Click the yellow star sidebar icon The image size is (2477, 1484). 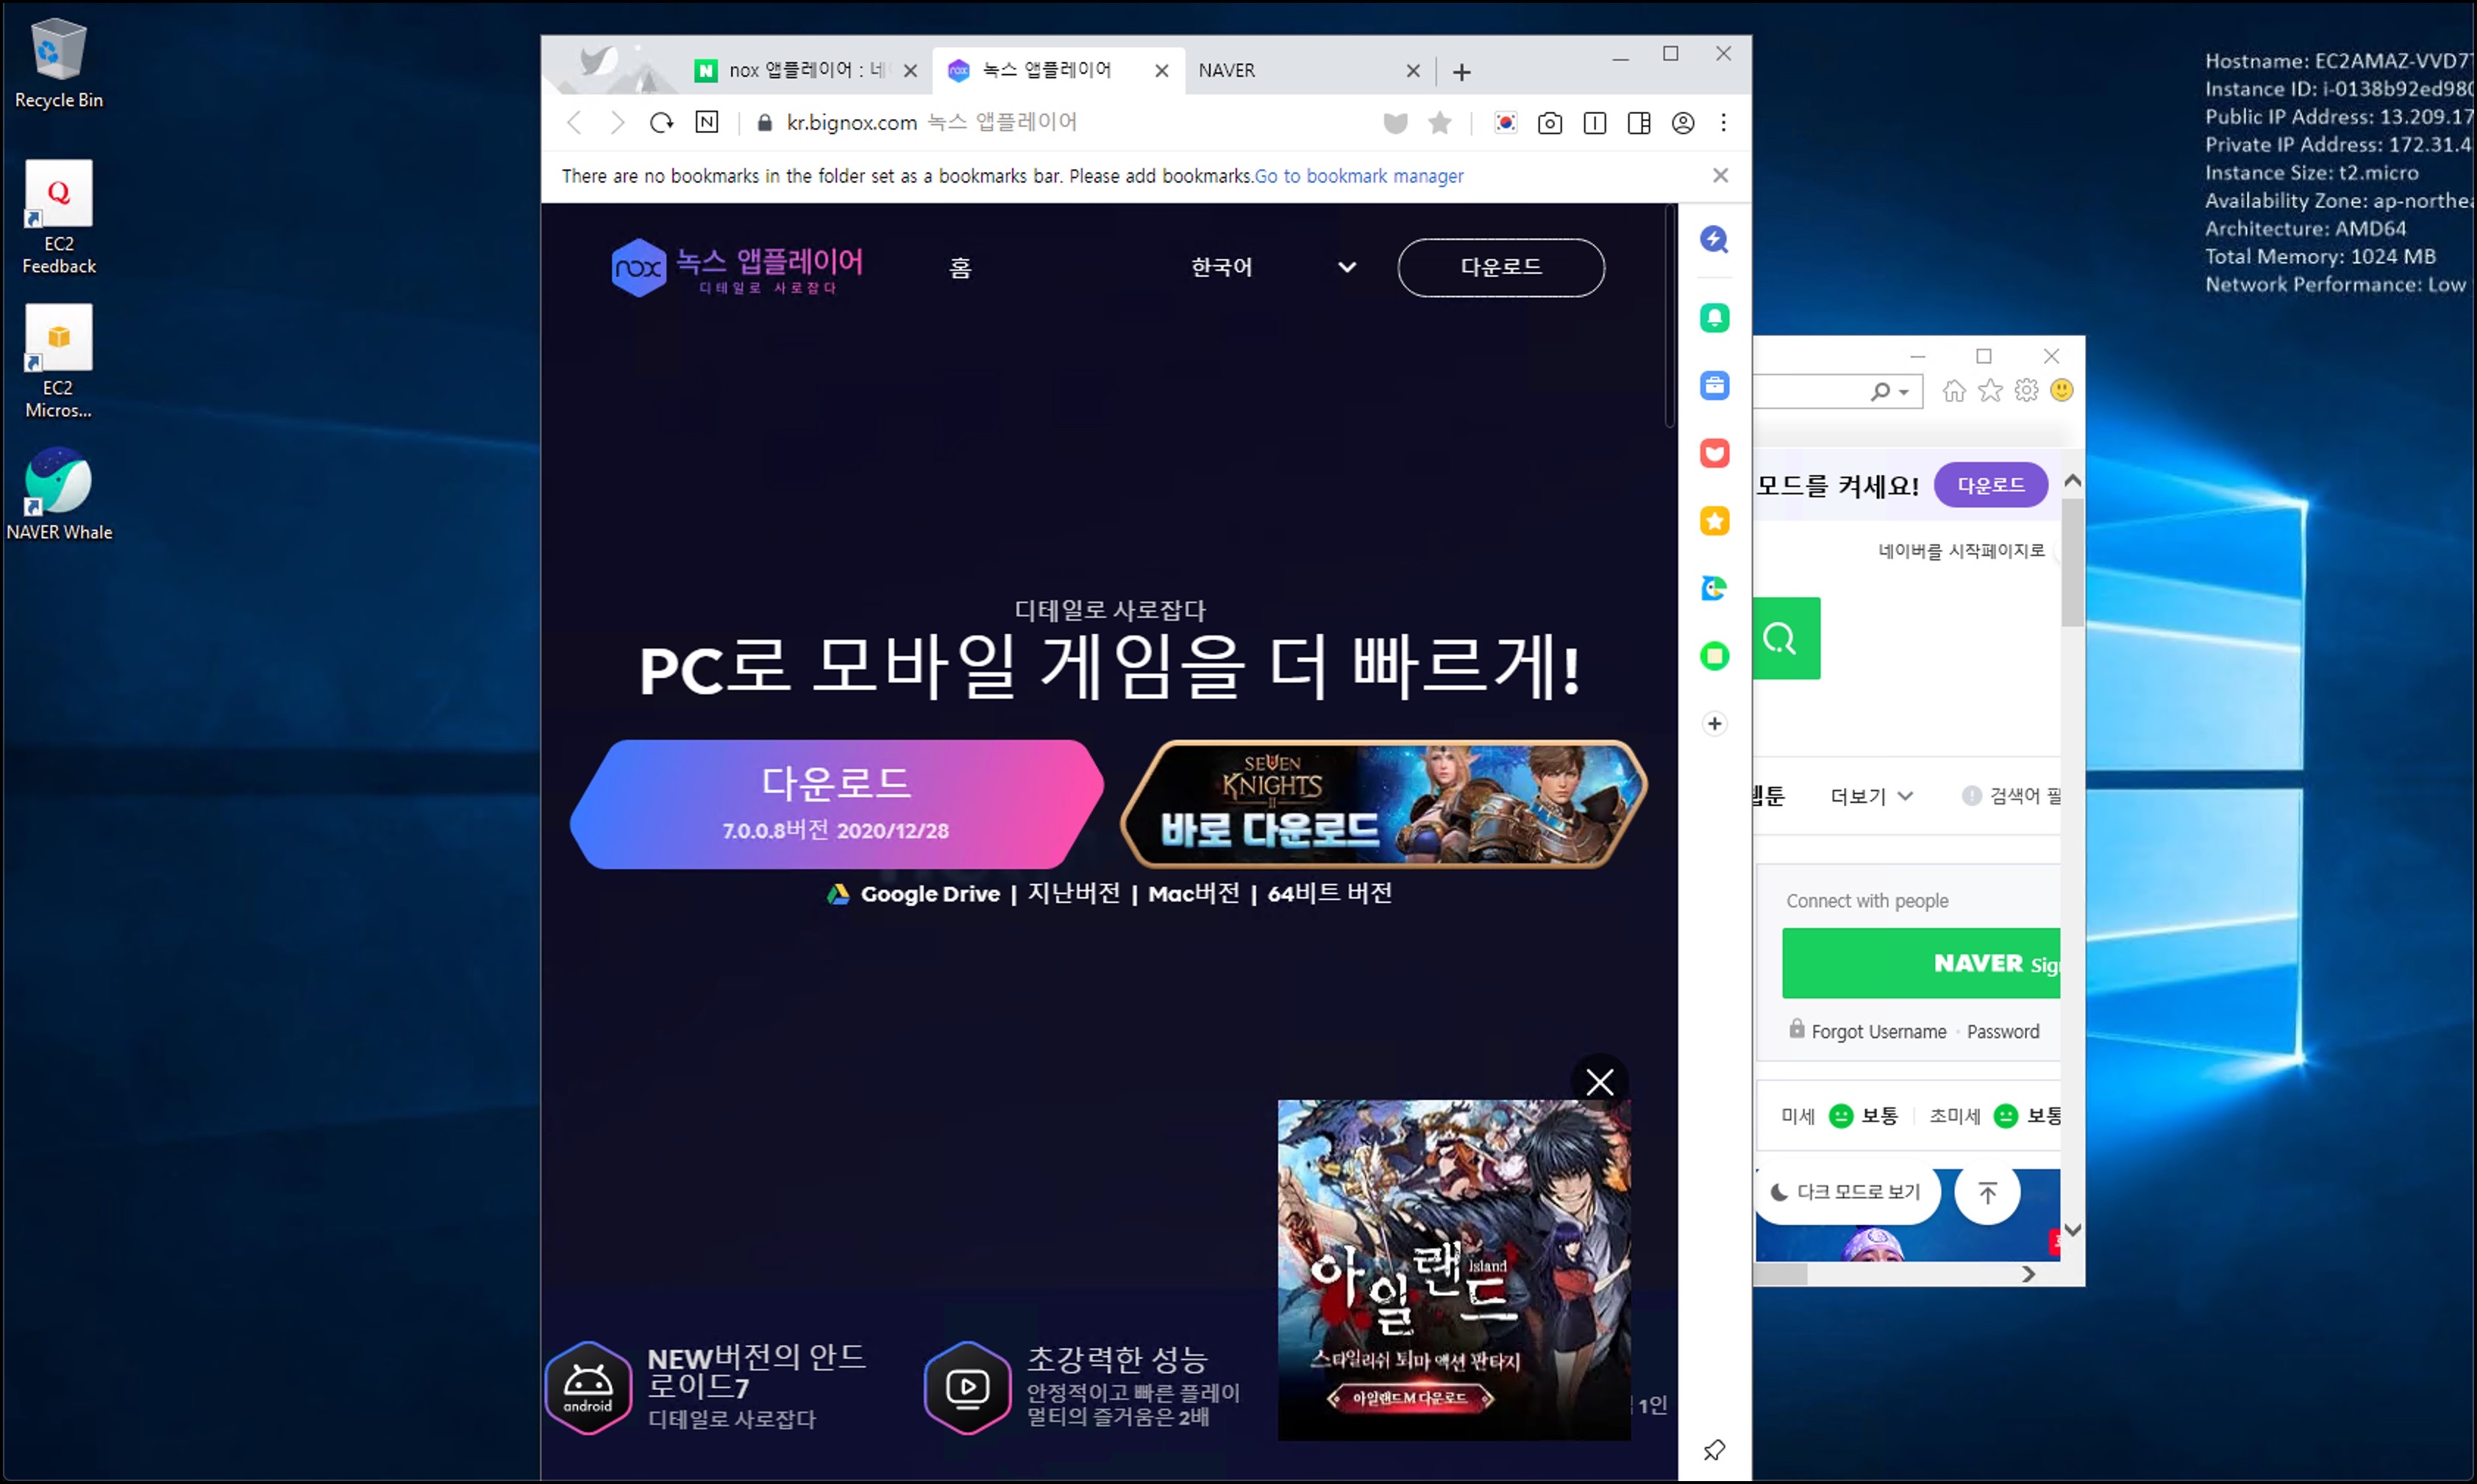coord(1714,521)
